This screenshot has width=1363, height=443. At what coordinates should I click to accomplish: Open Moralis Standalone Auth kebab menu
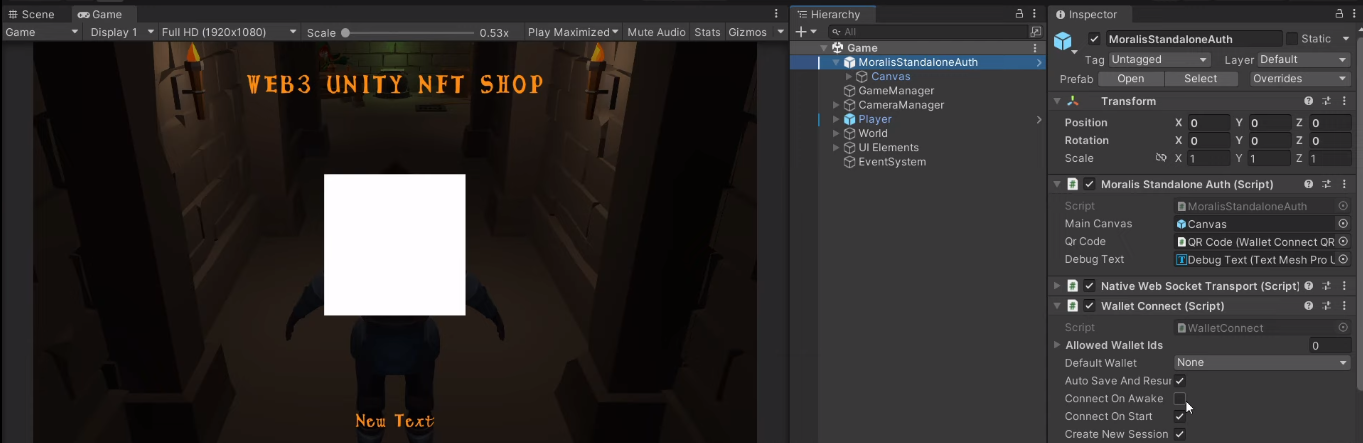1343,184
